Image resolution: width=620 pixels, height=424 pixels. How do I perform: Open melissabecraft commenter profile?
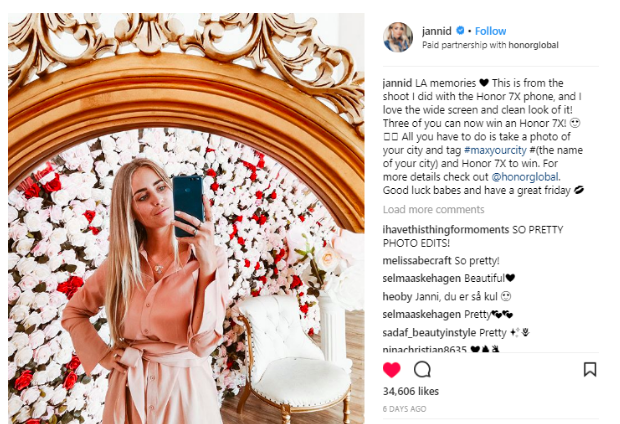click(x=417, y=261)
